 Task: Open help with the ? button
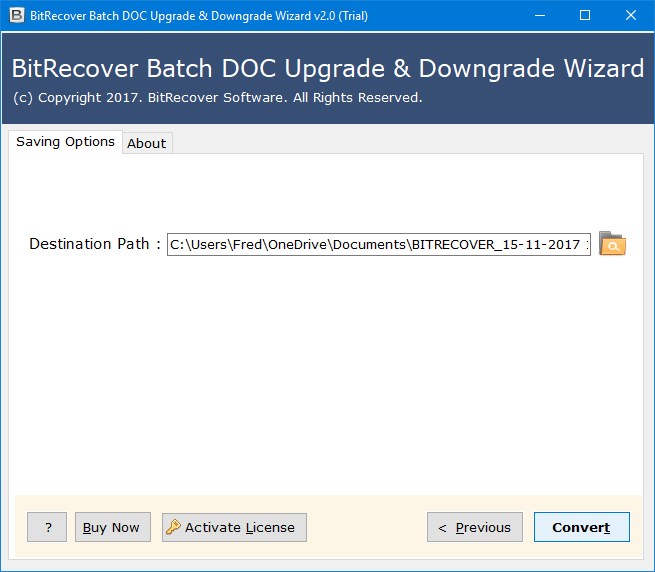(47, 527)
